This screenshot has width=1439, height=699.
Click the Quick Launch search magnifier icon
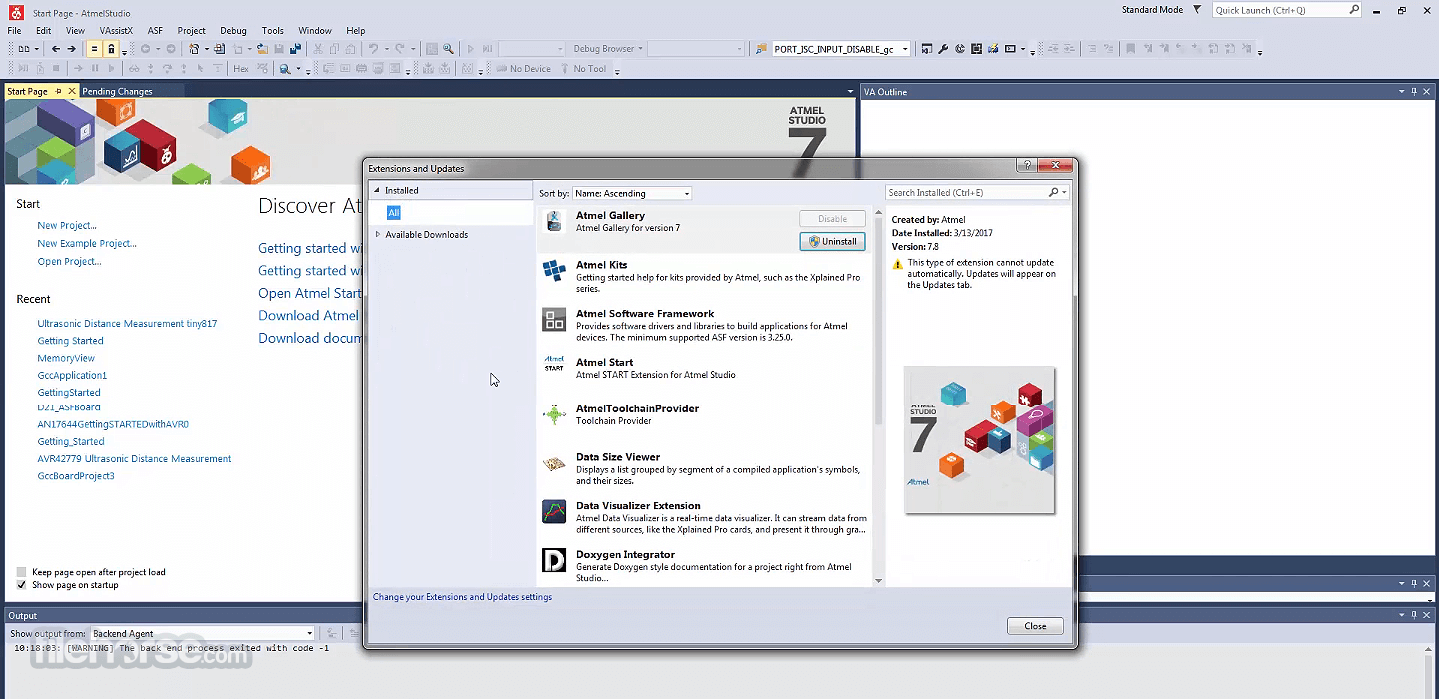[x=1354, y=10]
